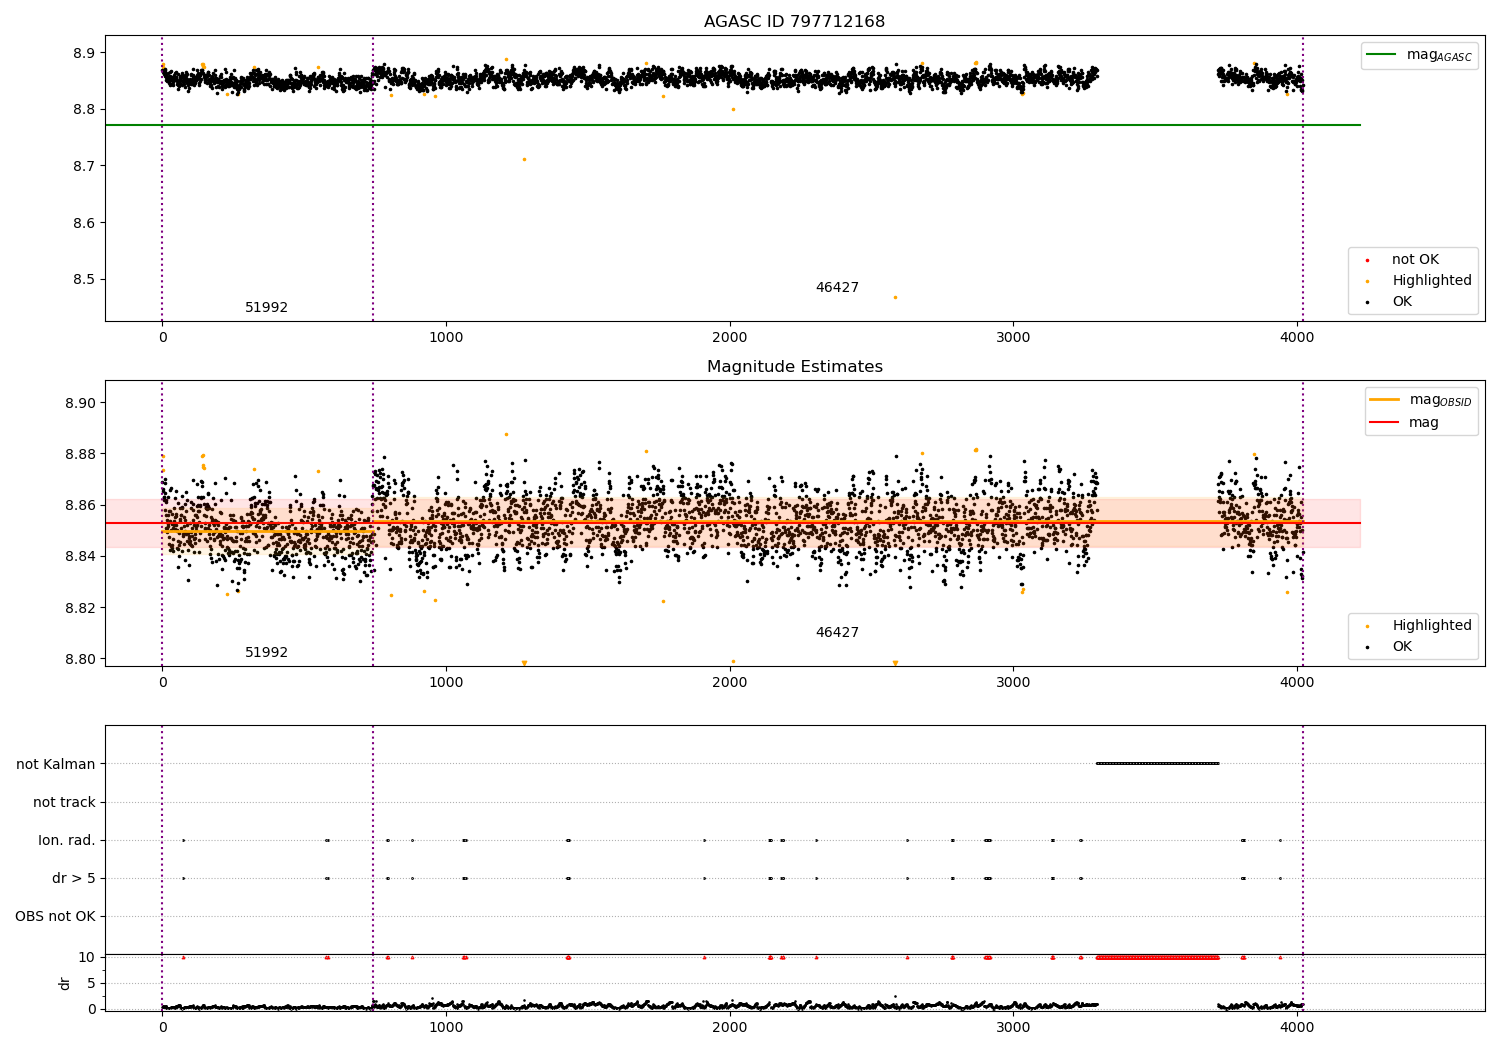Click the 8.6 y-tick in top plot

pos(84,223)
